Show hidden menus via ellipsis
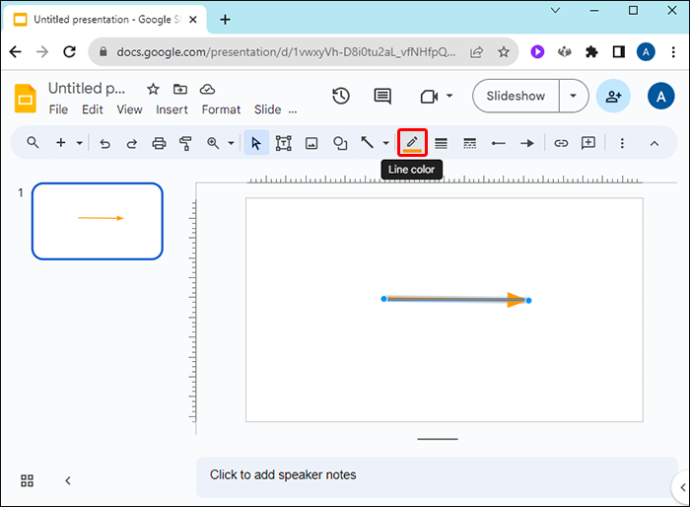The image size is (690, 507). pyautogui.click(x=293, y=111)
